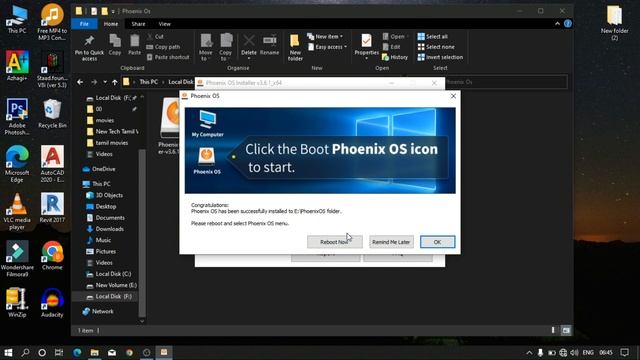Switch to details view button
Screen dimensions: 640x360
pyautogui.click(x=553, y=330)
